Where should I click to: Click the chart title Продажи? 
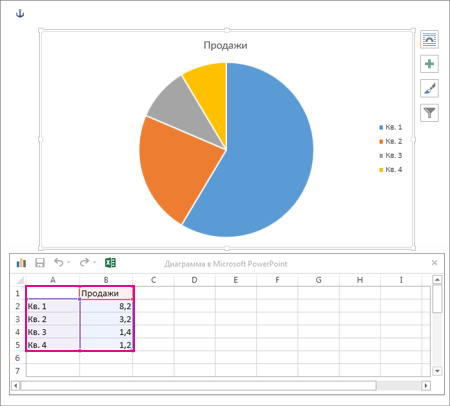(226, 45)
